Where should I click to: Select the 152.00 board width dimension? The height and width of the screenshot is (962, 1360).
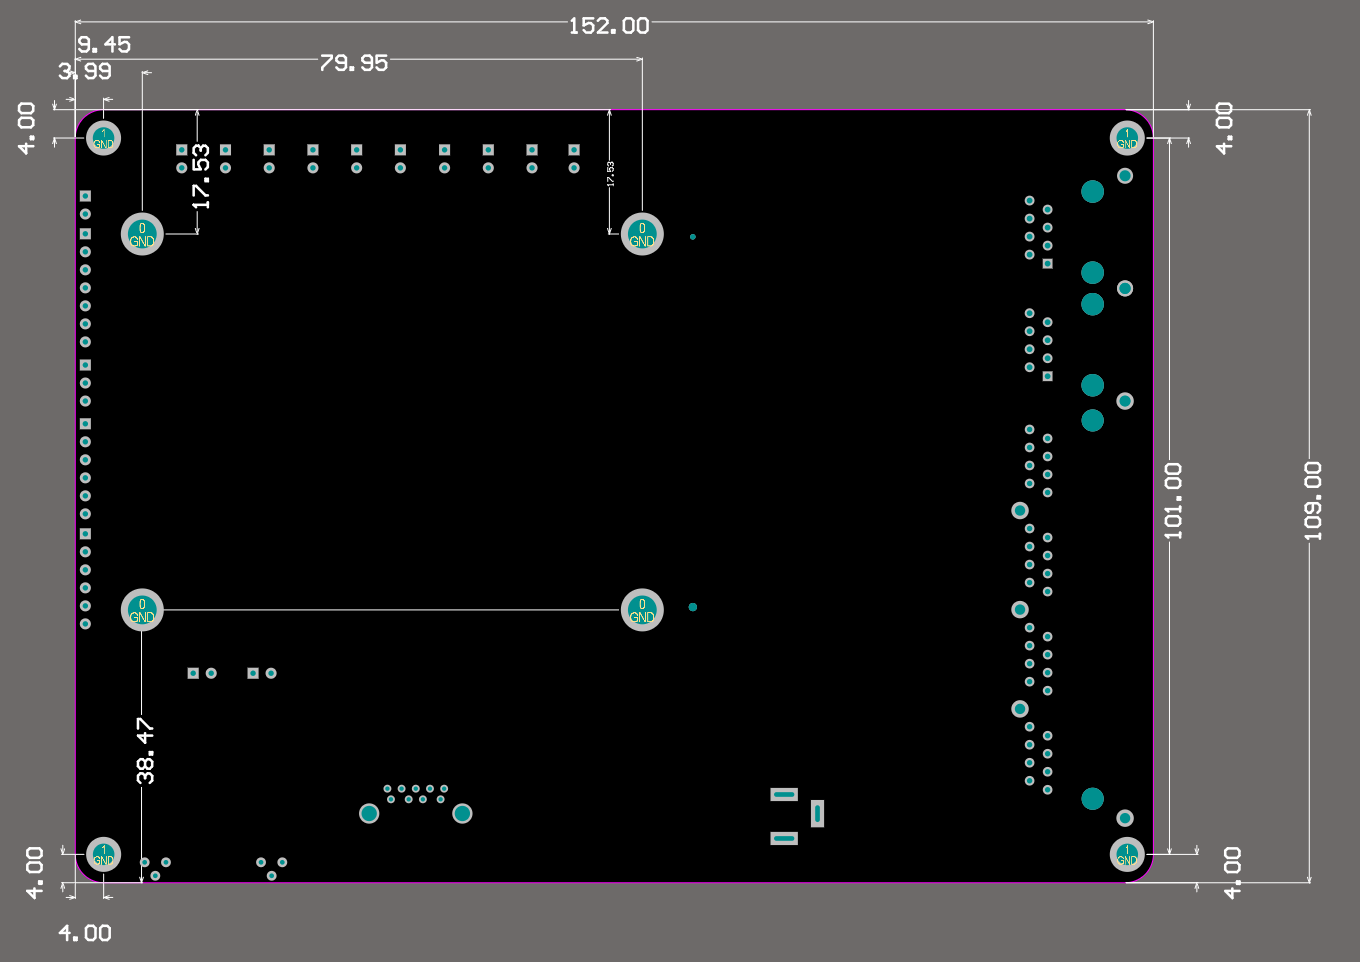608,26
